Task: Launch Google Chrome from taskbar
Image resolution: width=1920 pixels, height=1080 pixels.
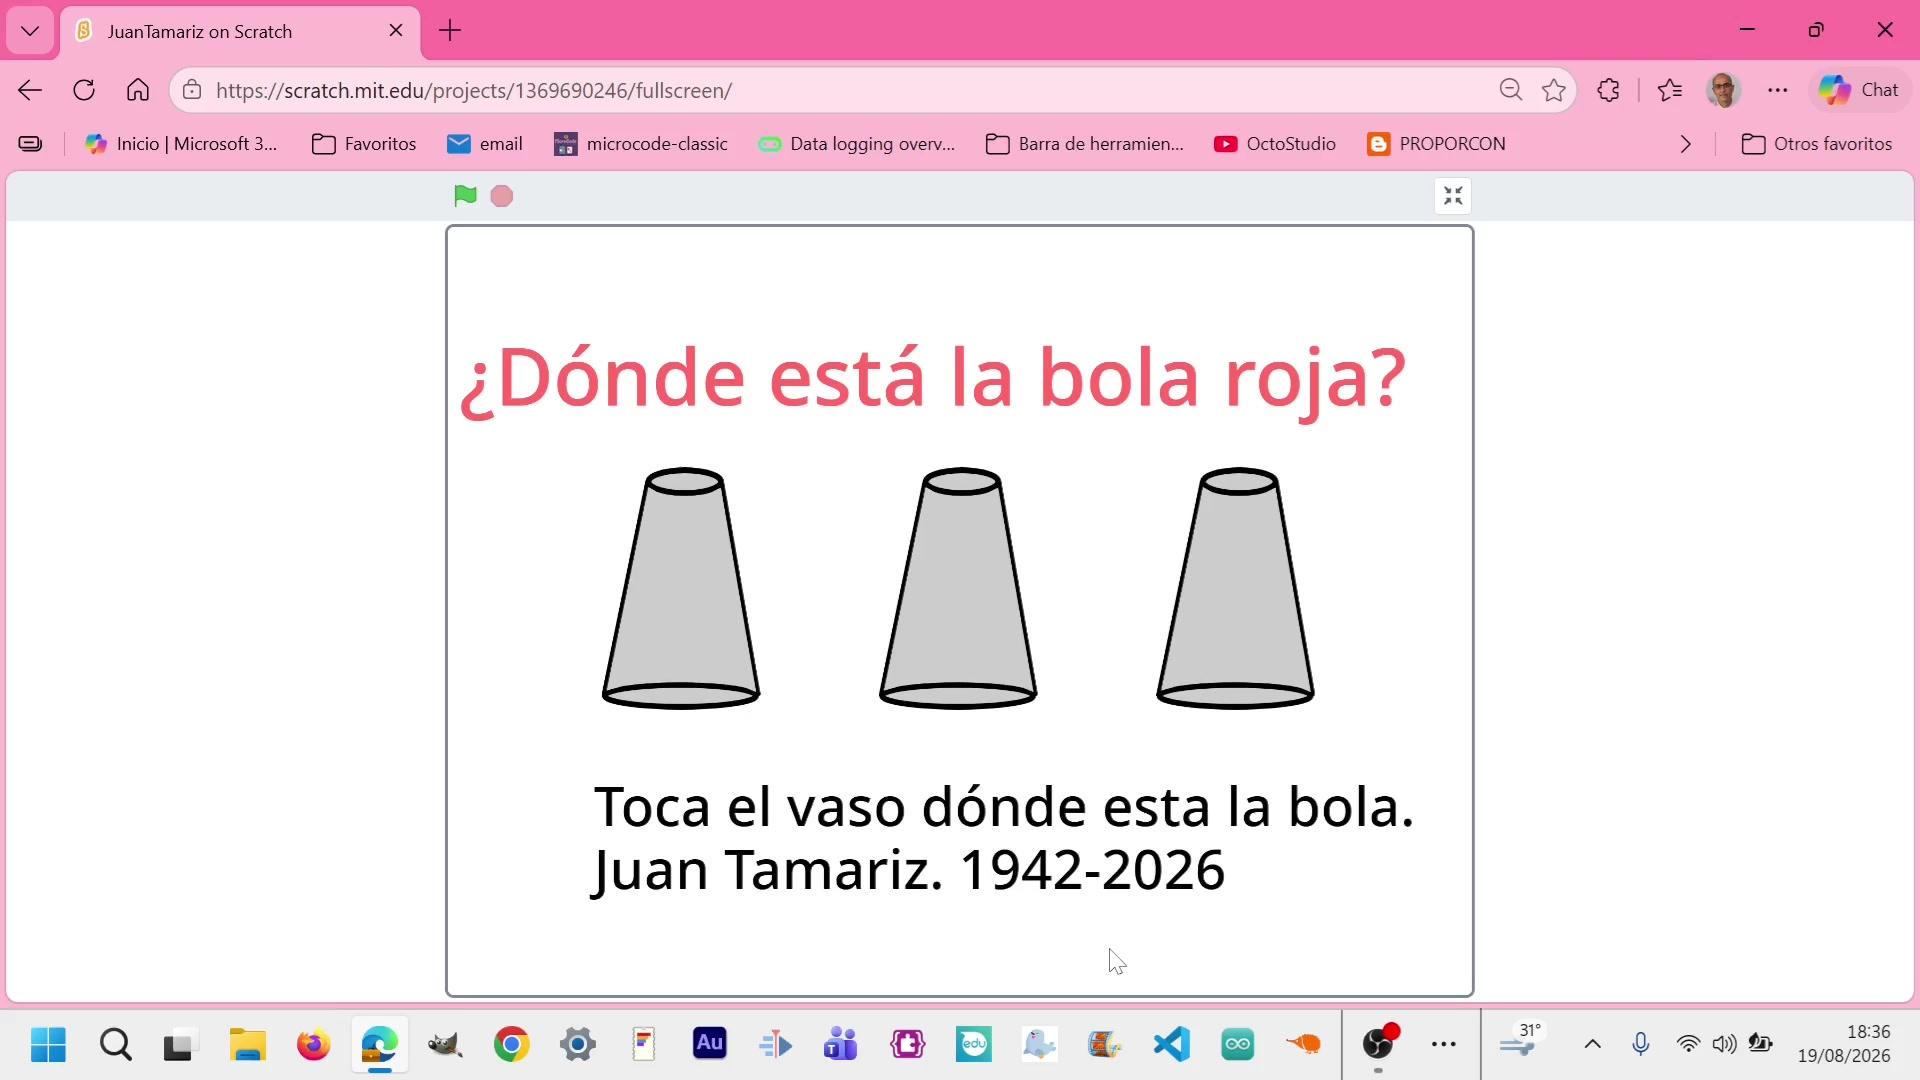Action: coord(511,1045)
